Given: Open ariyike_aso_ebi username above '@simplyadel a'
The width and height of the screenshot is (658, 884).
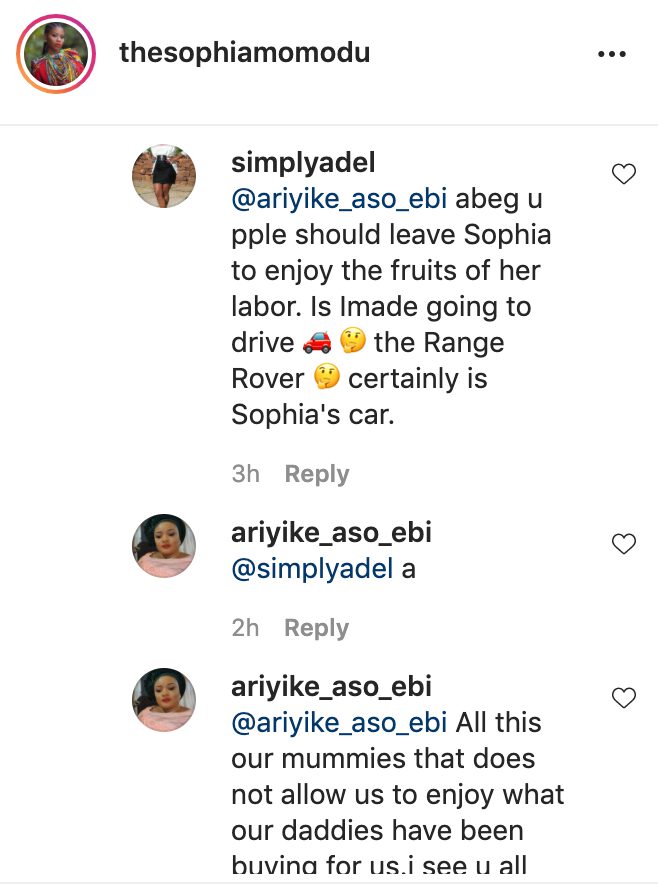Looking at the screenshot, I should [x=332, y=533].
